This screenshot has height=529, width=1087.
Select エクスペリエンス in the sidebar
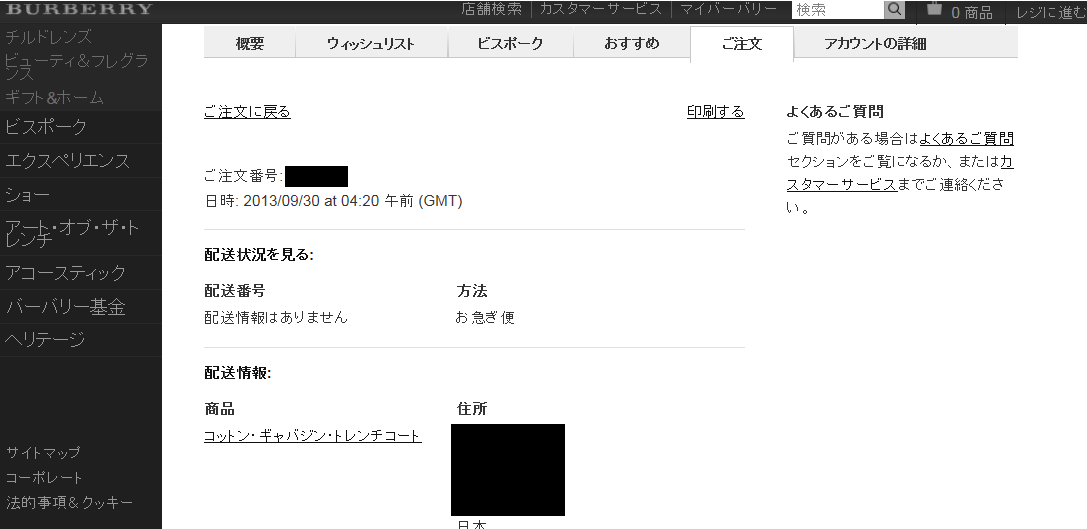click(67, 161)
